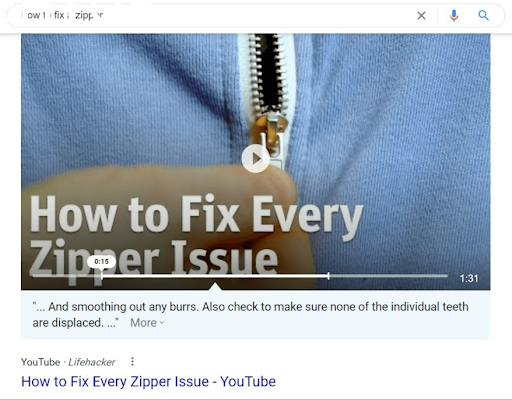
Task: Jump to the 0:15 marker on video timeline
Action: point(102,276)
